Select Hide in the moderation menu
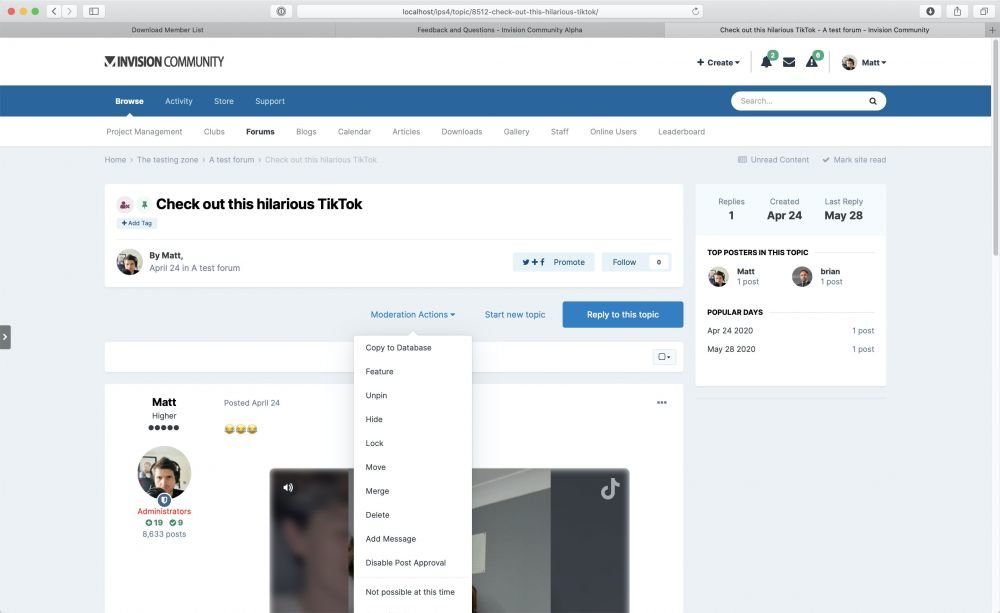The image size is (1000, 613). (413, 419)
